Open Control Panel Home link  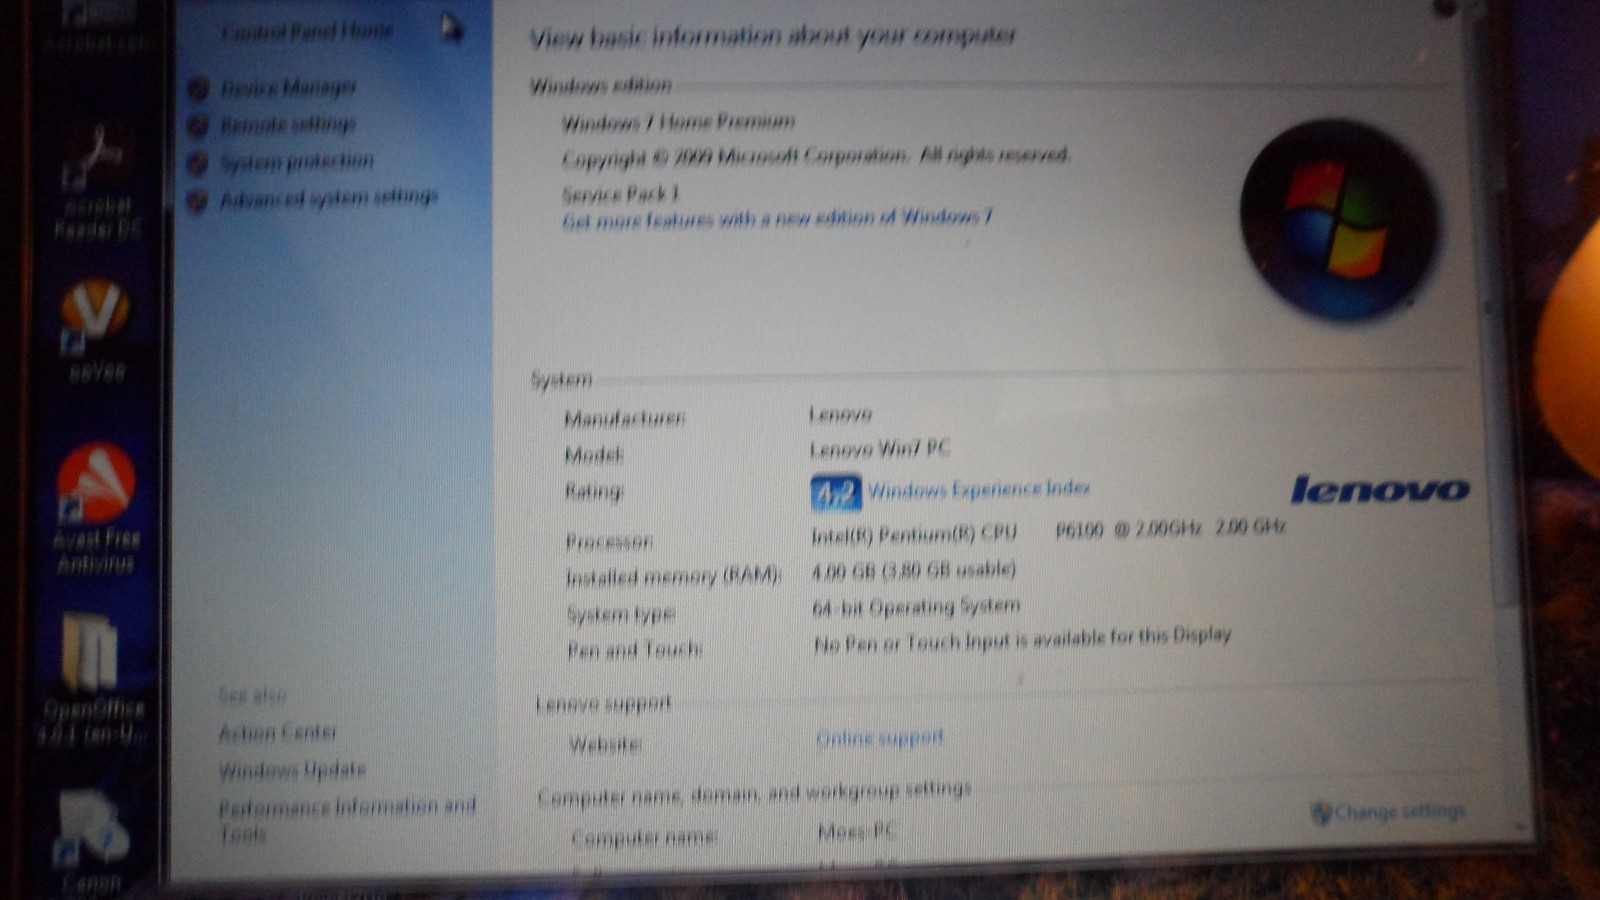307,32
